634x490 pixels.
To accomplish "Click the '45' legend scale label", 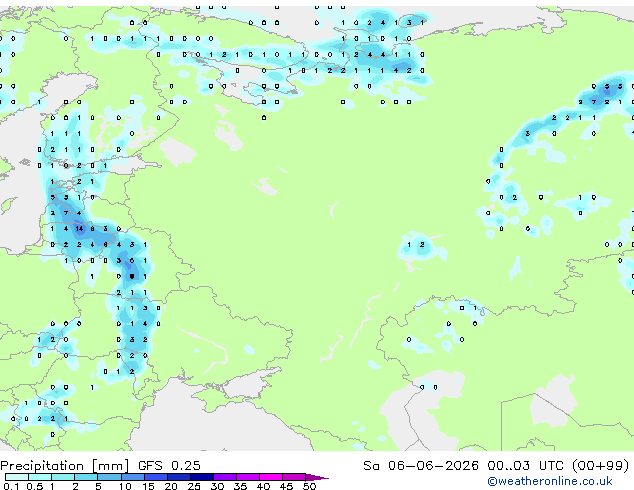I will pos(286,486).
